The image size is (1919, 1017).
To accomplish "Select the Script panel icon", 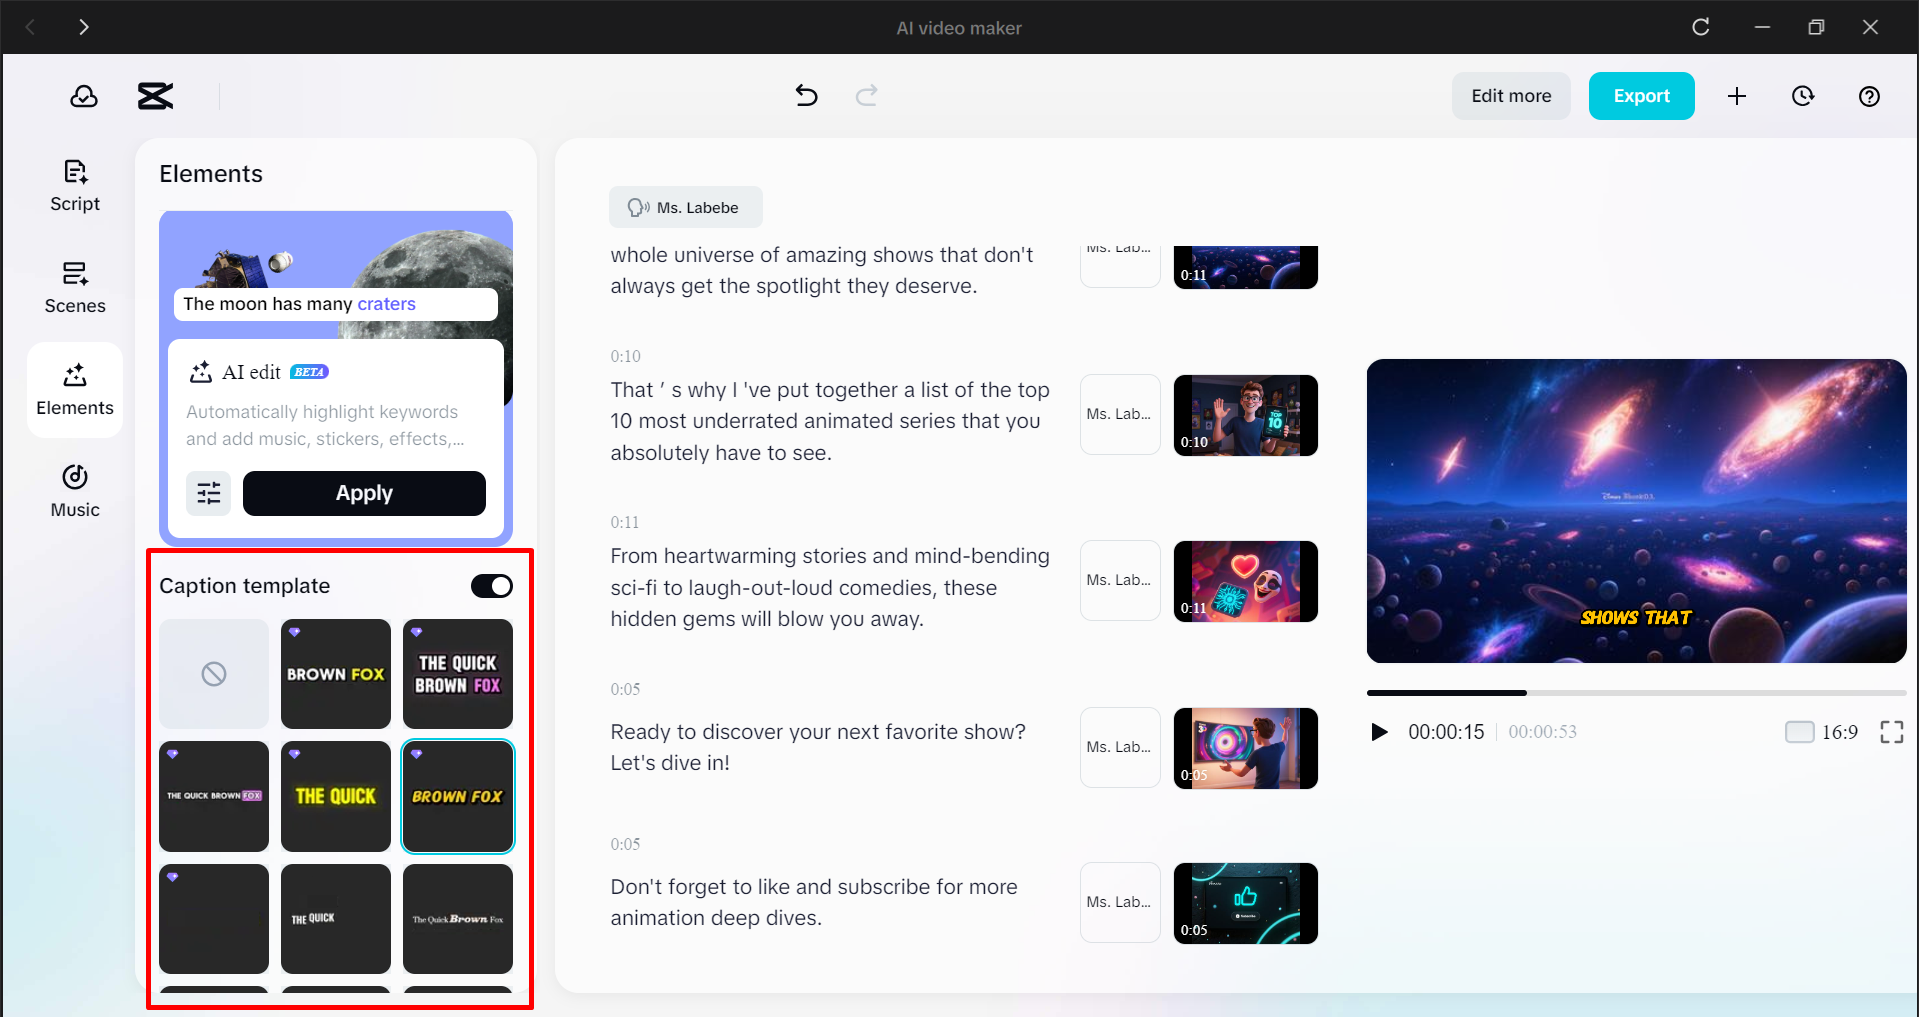I will click(74, 185).
